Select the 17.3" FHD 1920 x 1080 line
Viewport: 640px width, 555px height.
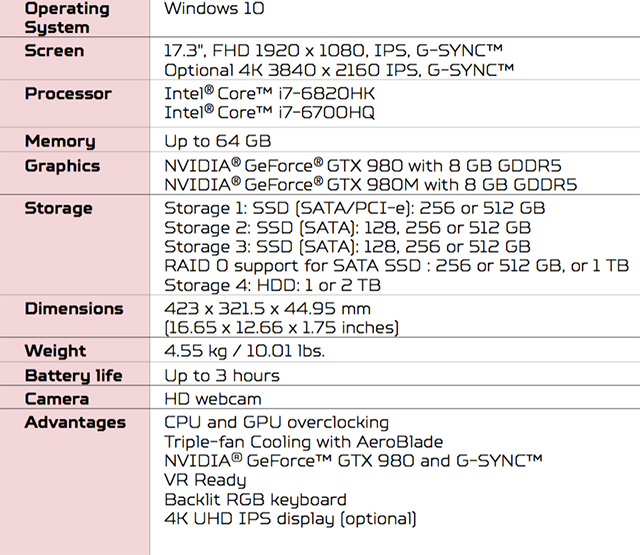click(333, 51)
